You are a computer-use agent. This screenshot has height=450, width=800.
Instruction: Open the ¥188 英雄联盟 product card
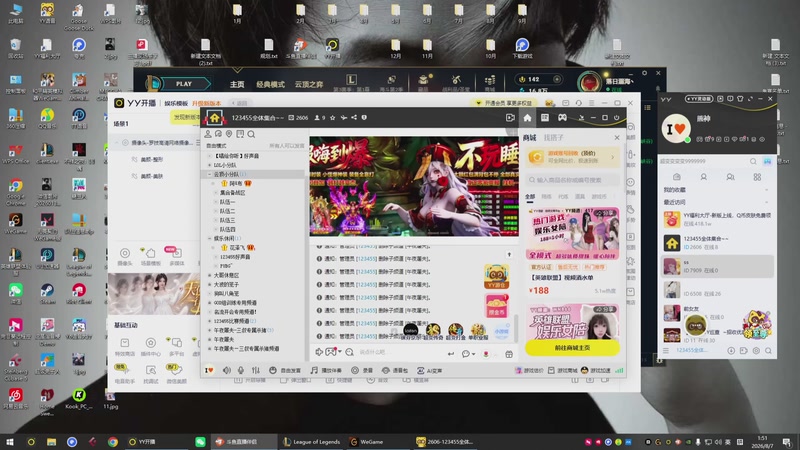click(572, 251)
